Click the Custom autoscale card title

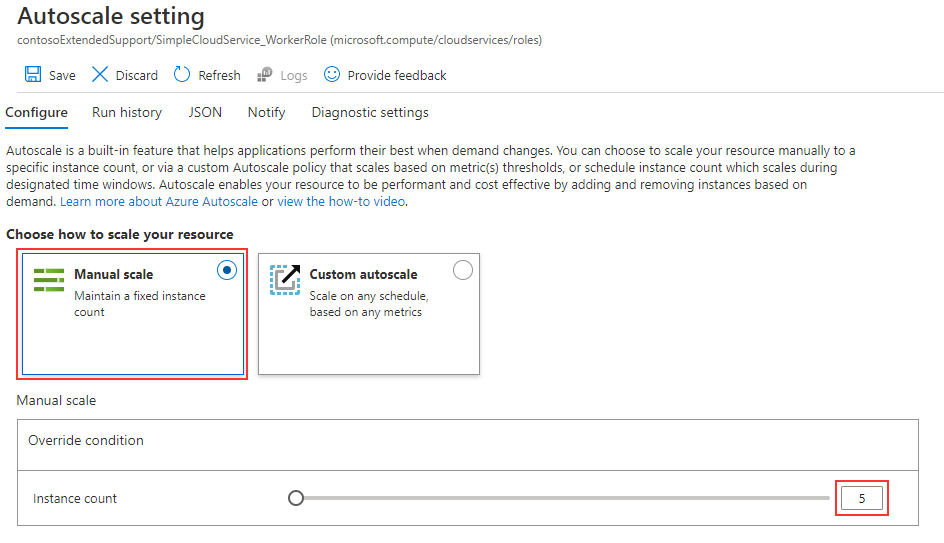(363, 274)
